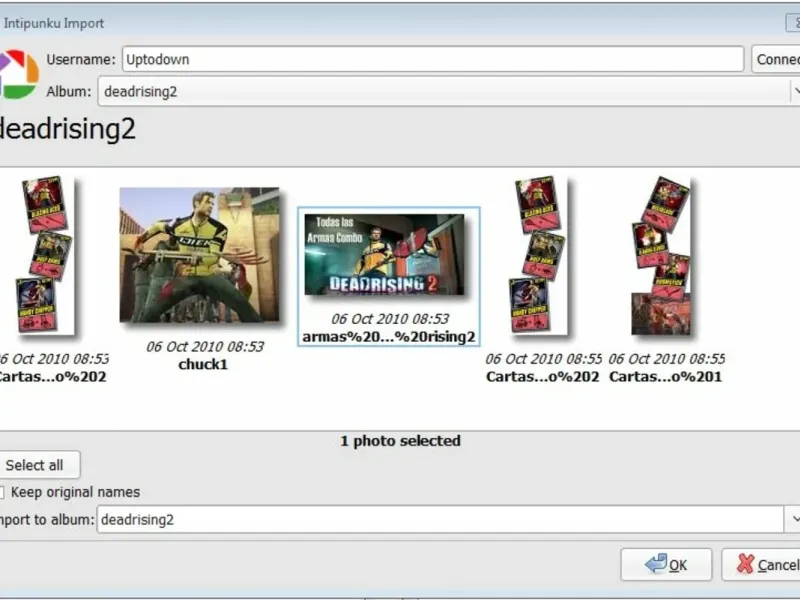Expand the Import to album dropdown arrow
Viewport: 800px width, 600px height.
tap(792, 519)
